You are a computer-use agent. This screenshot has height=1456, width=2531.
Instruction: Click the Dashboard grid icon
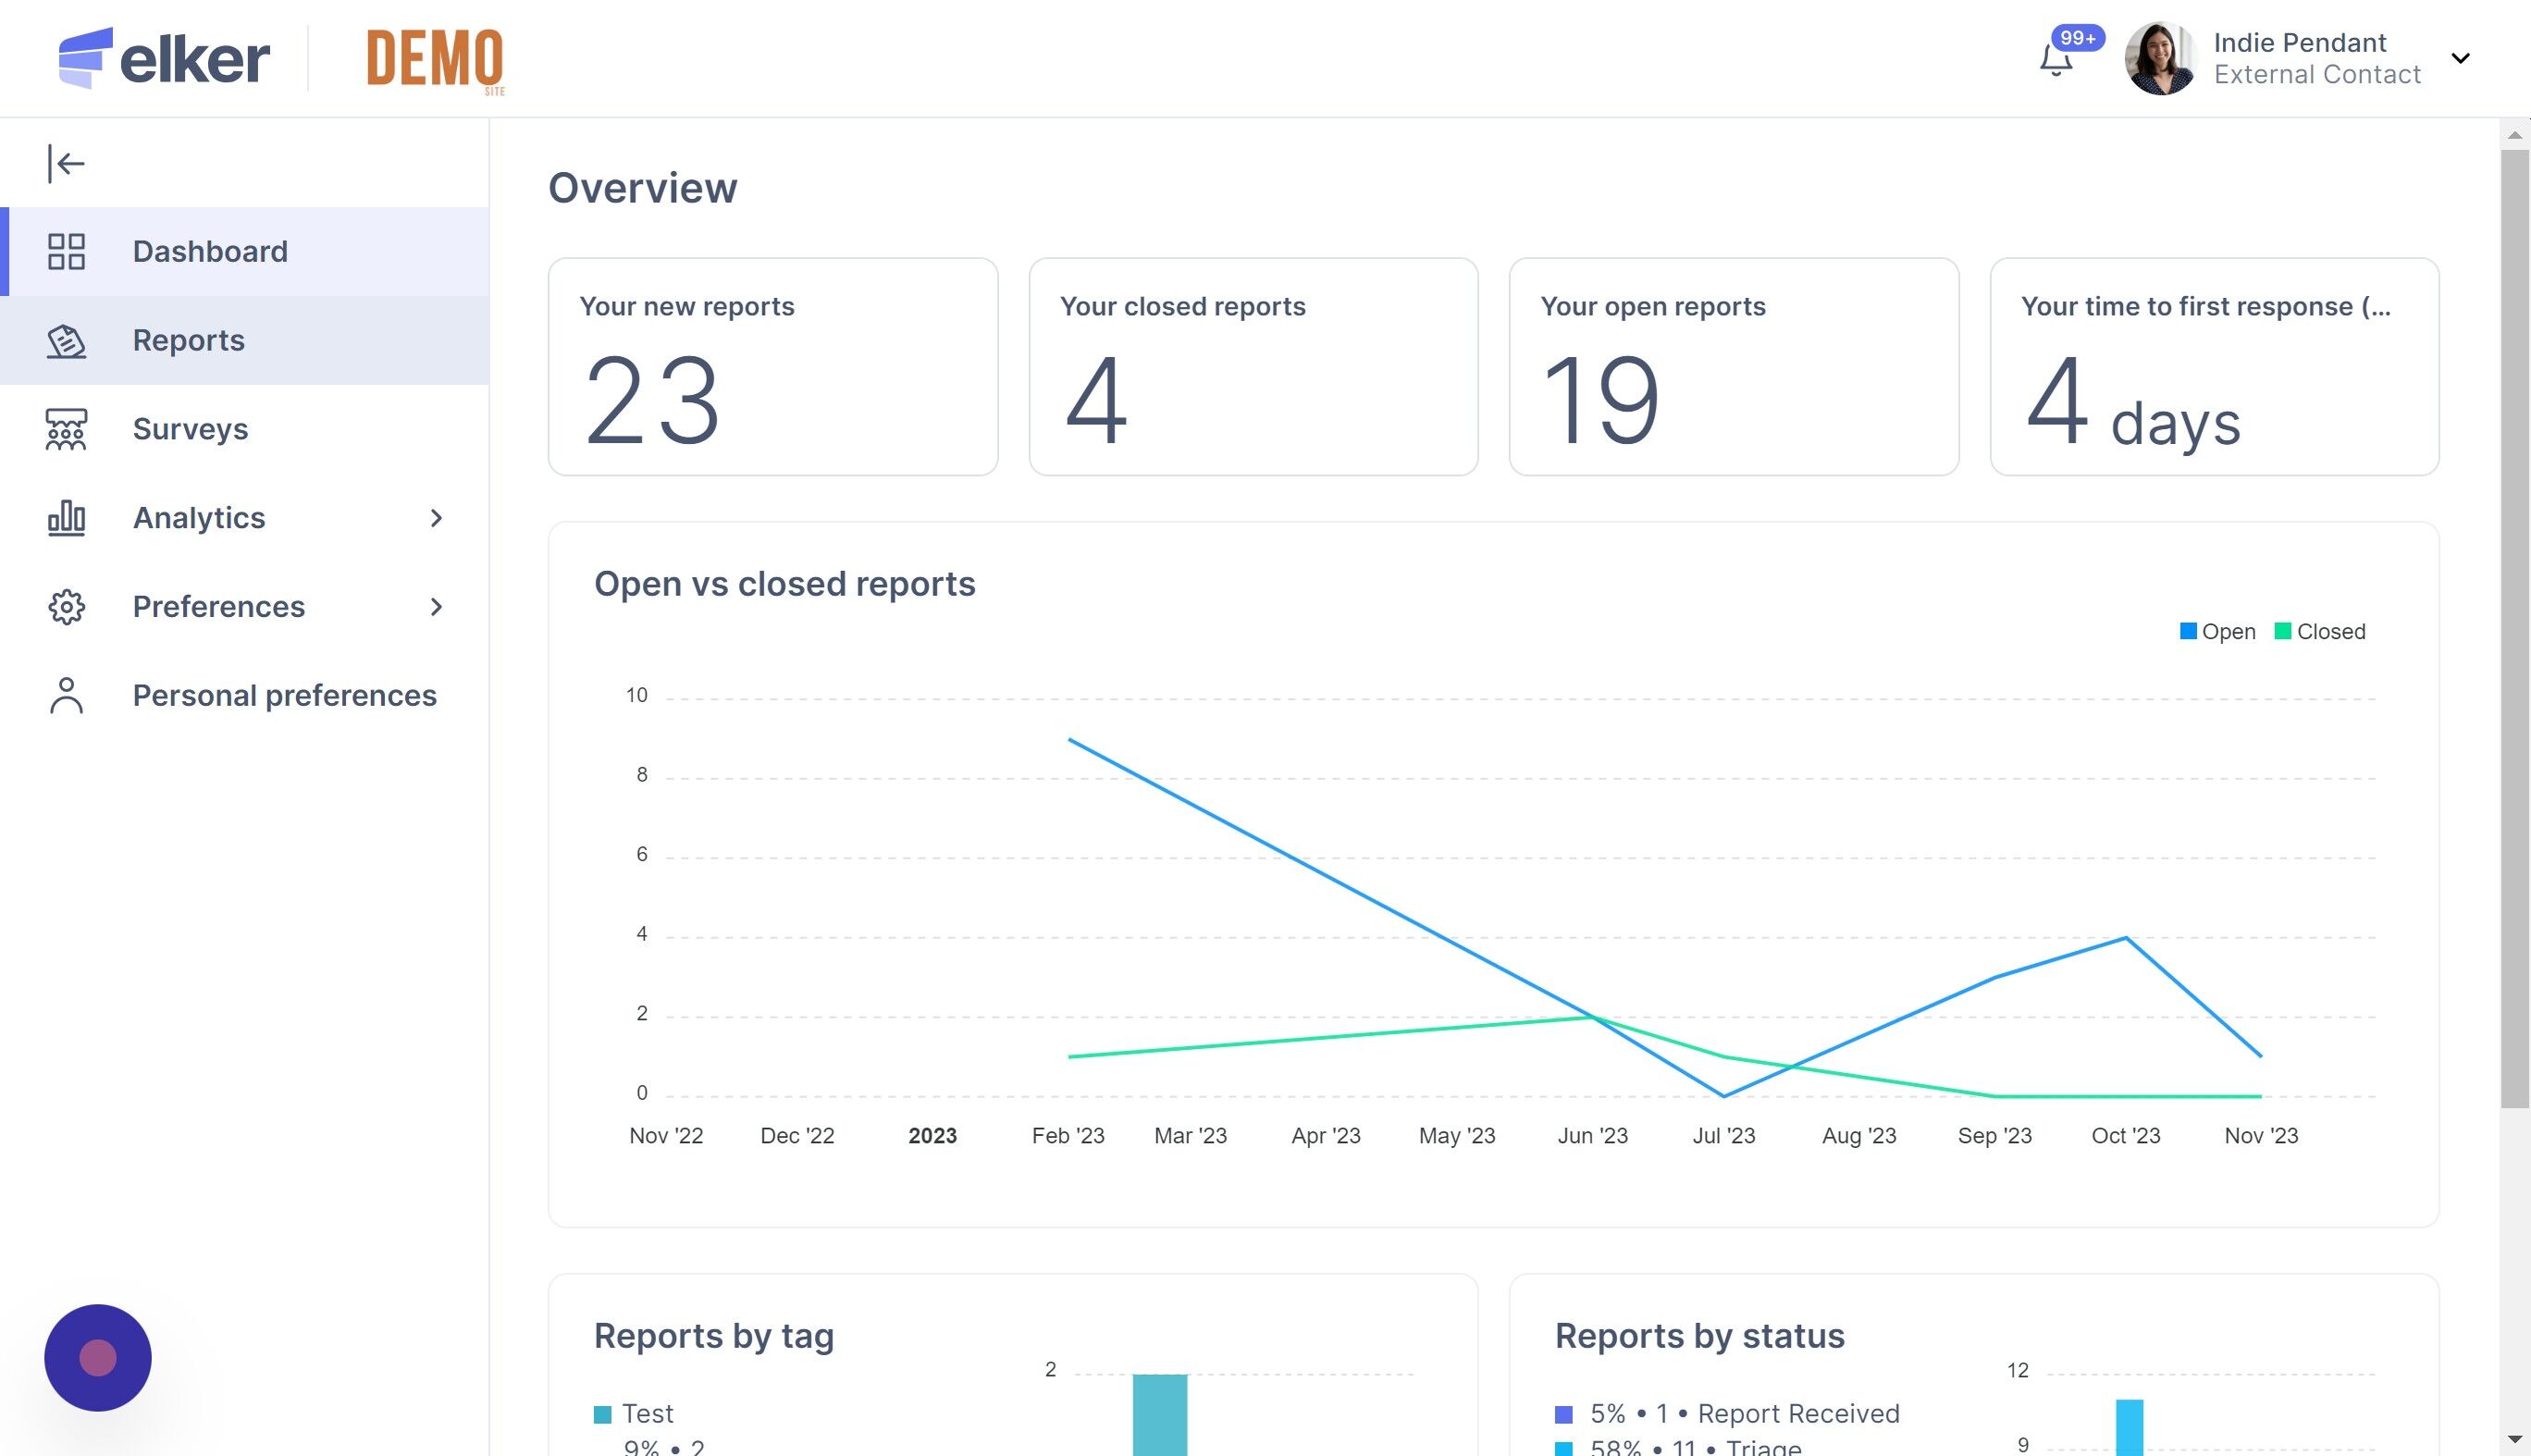tap(66, 251)
